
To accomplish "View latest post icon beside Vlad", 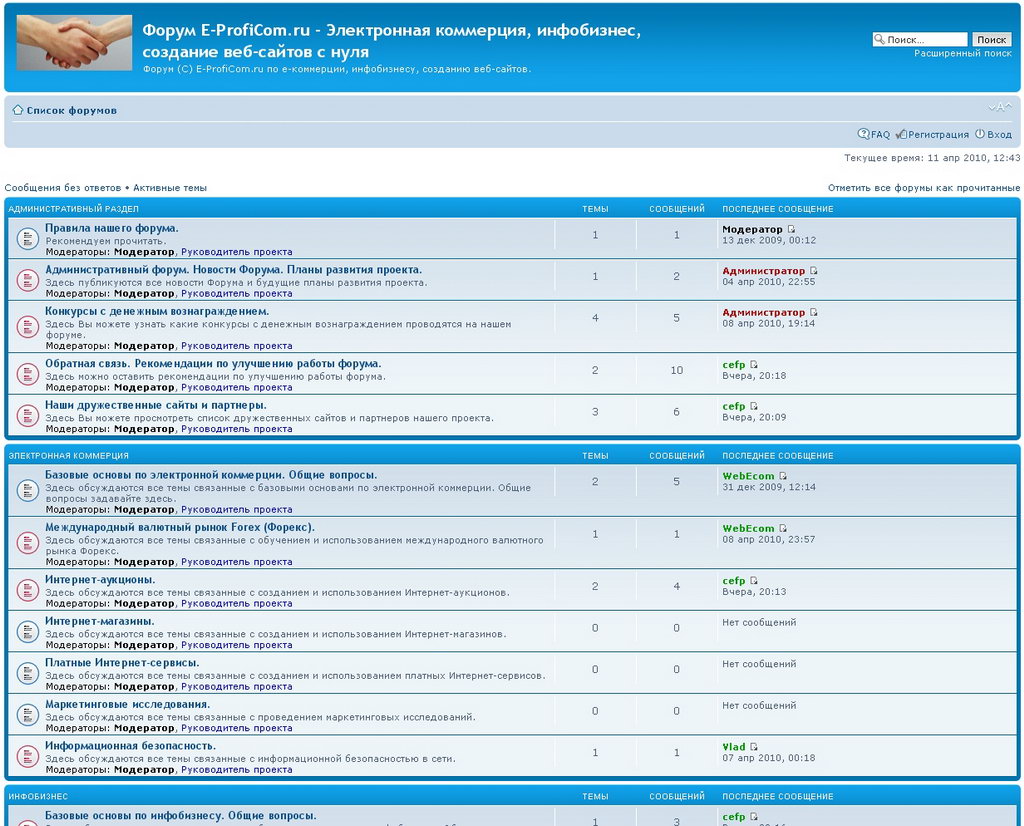I will click(754, 747).
